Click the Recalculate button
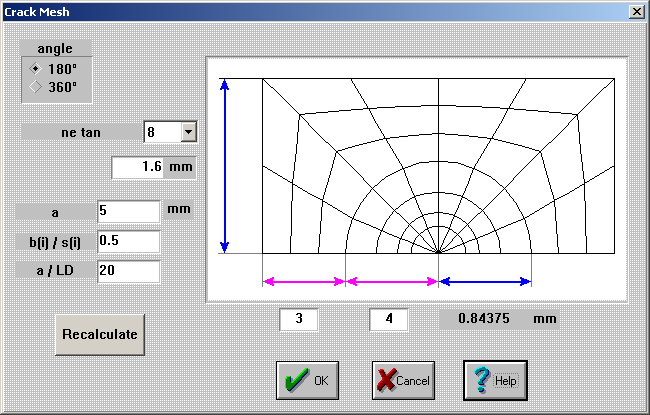The width and height of the screenshot is (650, 415). 100,334
